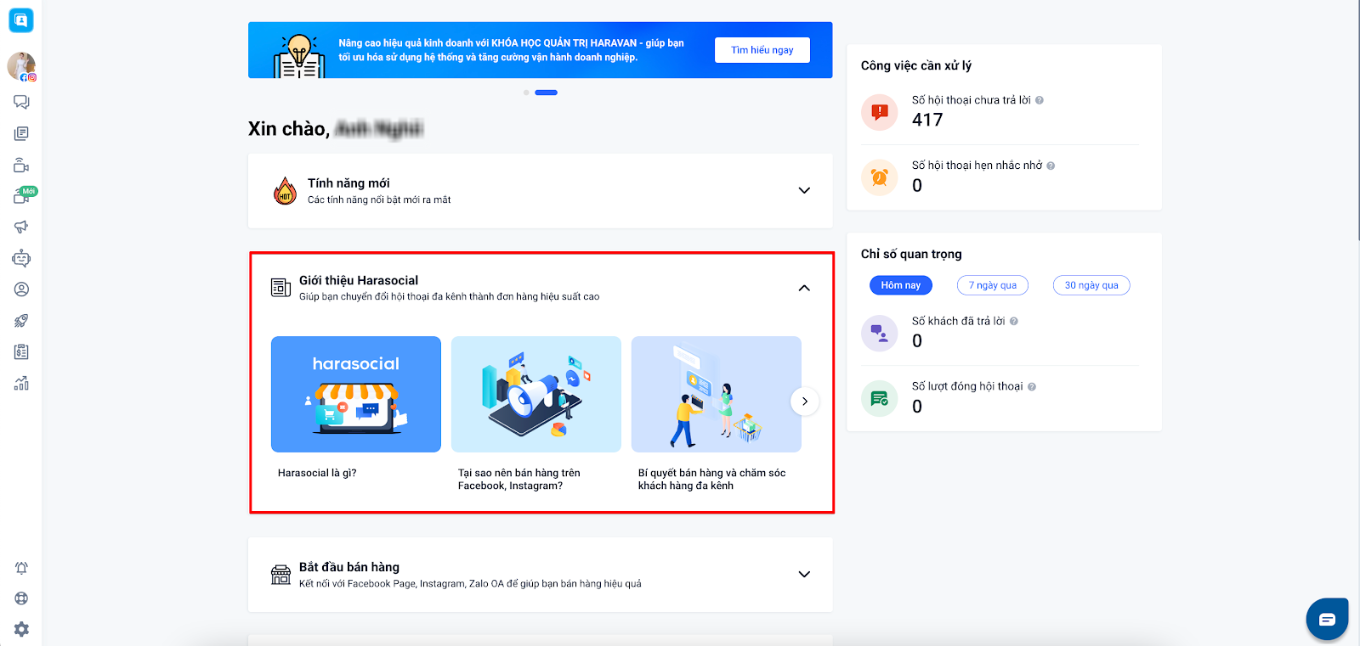Open the Harasocial là gì? thumbnail
The image size is (1360, 646).
356,394
